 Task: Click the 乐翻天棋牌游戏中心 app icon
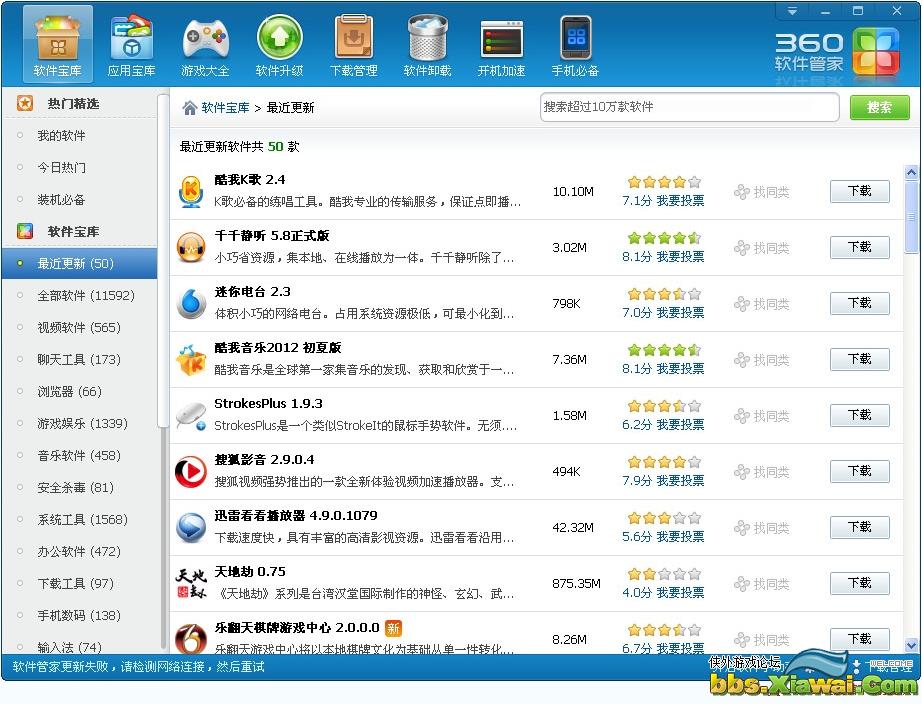point(191,639)
